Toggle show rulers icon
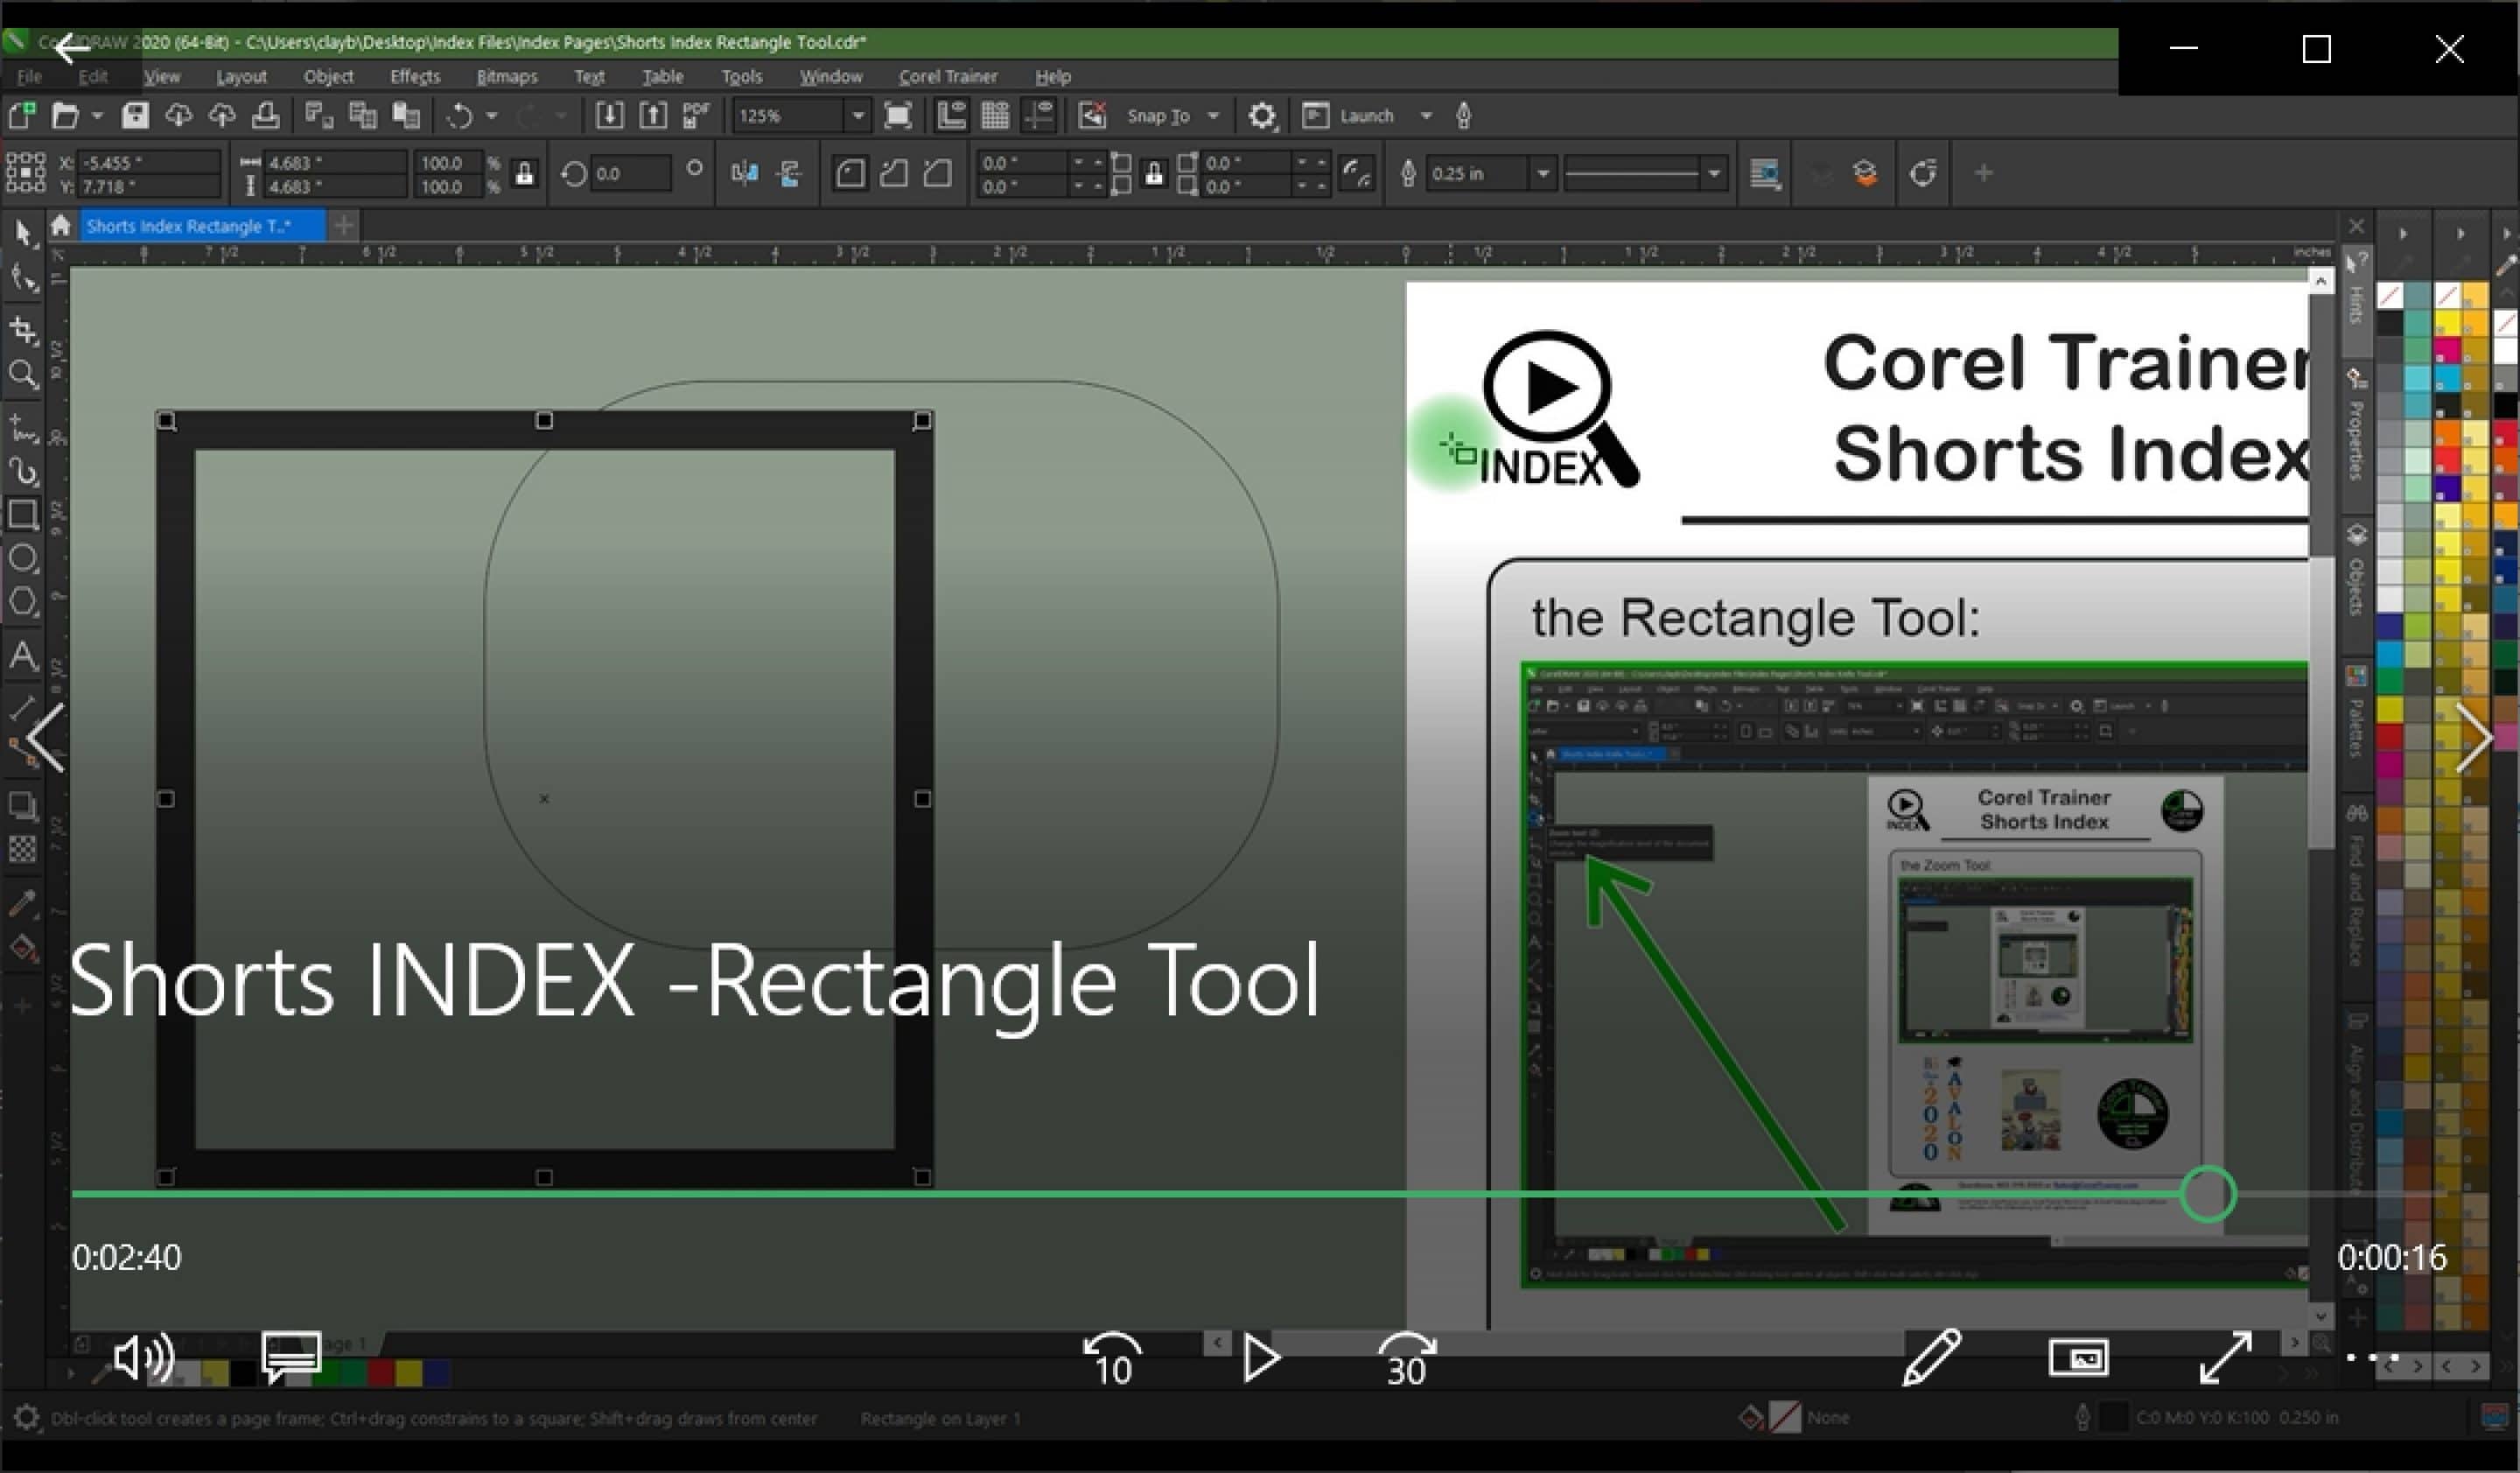This screenshot has height=1473, width=2520. point(950,116)
